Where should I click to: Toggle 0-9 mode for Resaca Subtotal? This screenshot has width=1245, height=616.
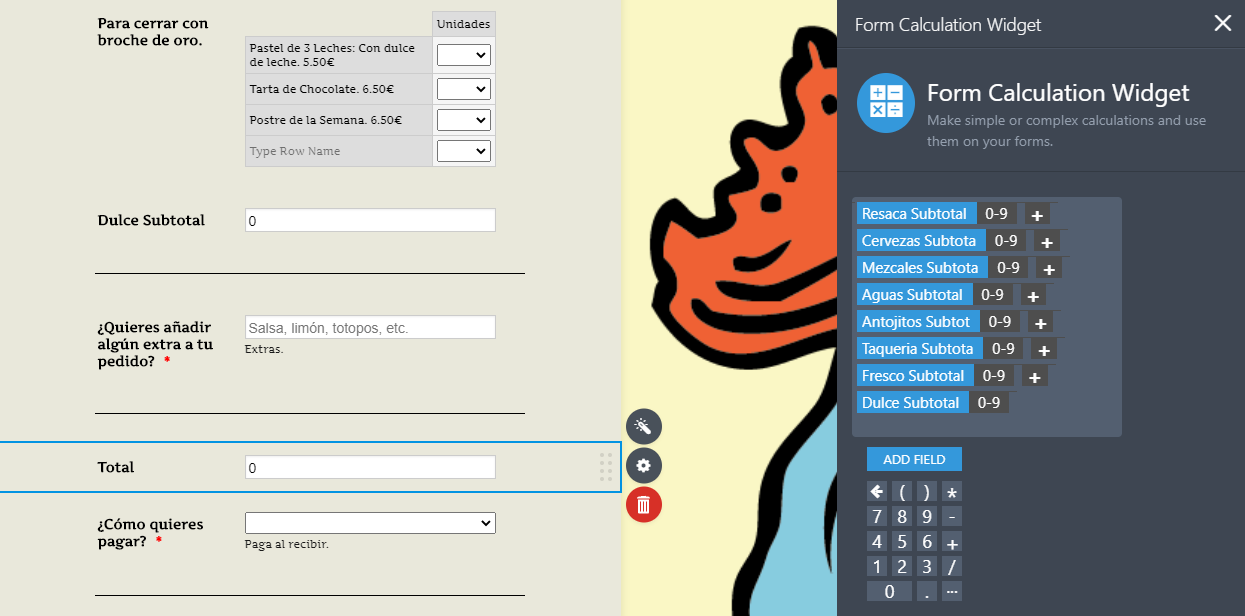click(x=997, y=214)
